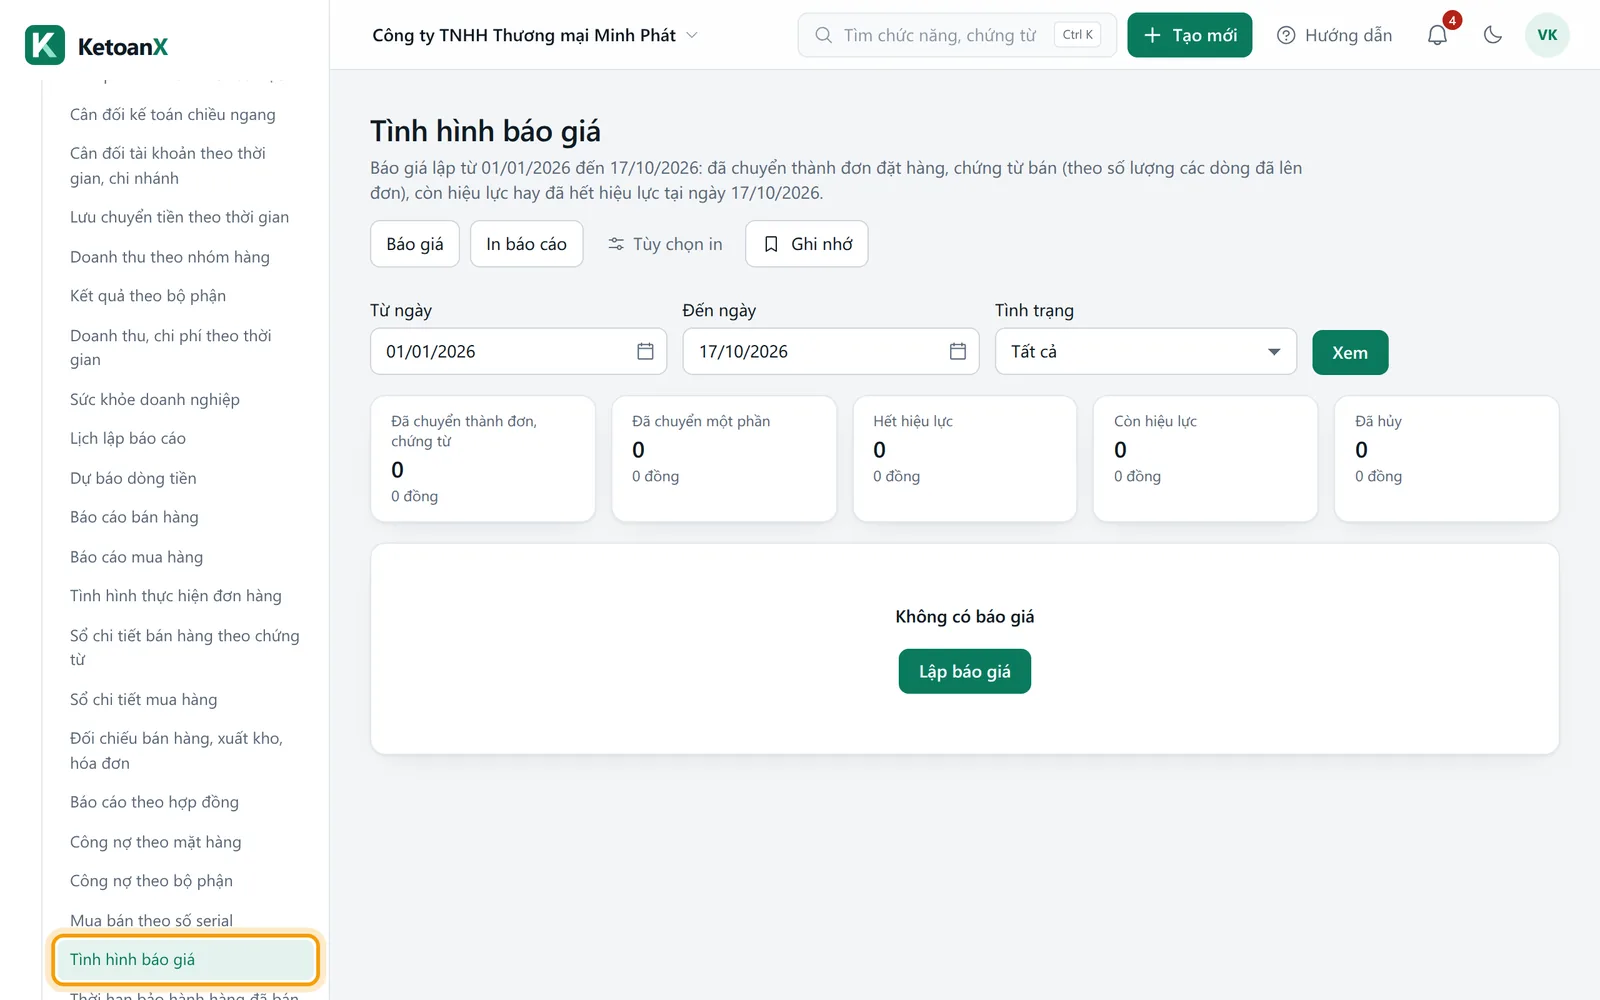The height and width of the screenshot is (1000, 1600).
Task: Select Báo cáo bán hàng in sidebar
Action: [134, 517]
